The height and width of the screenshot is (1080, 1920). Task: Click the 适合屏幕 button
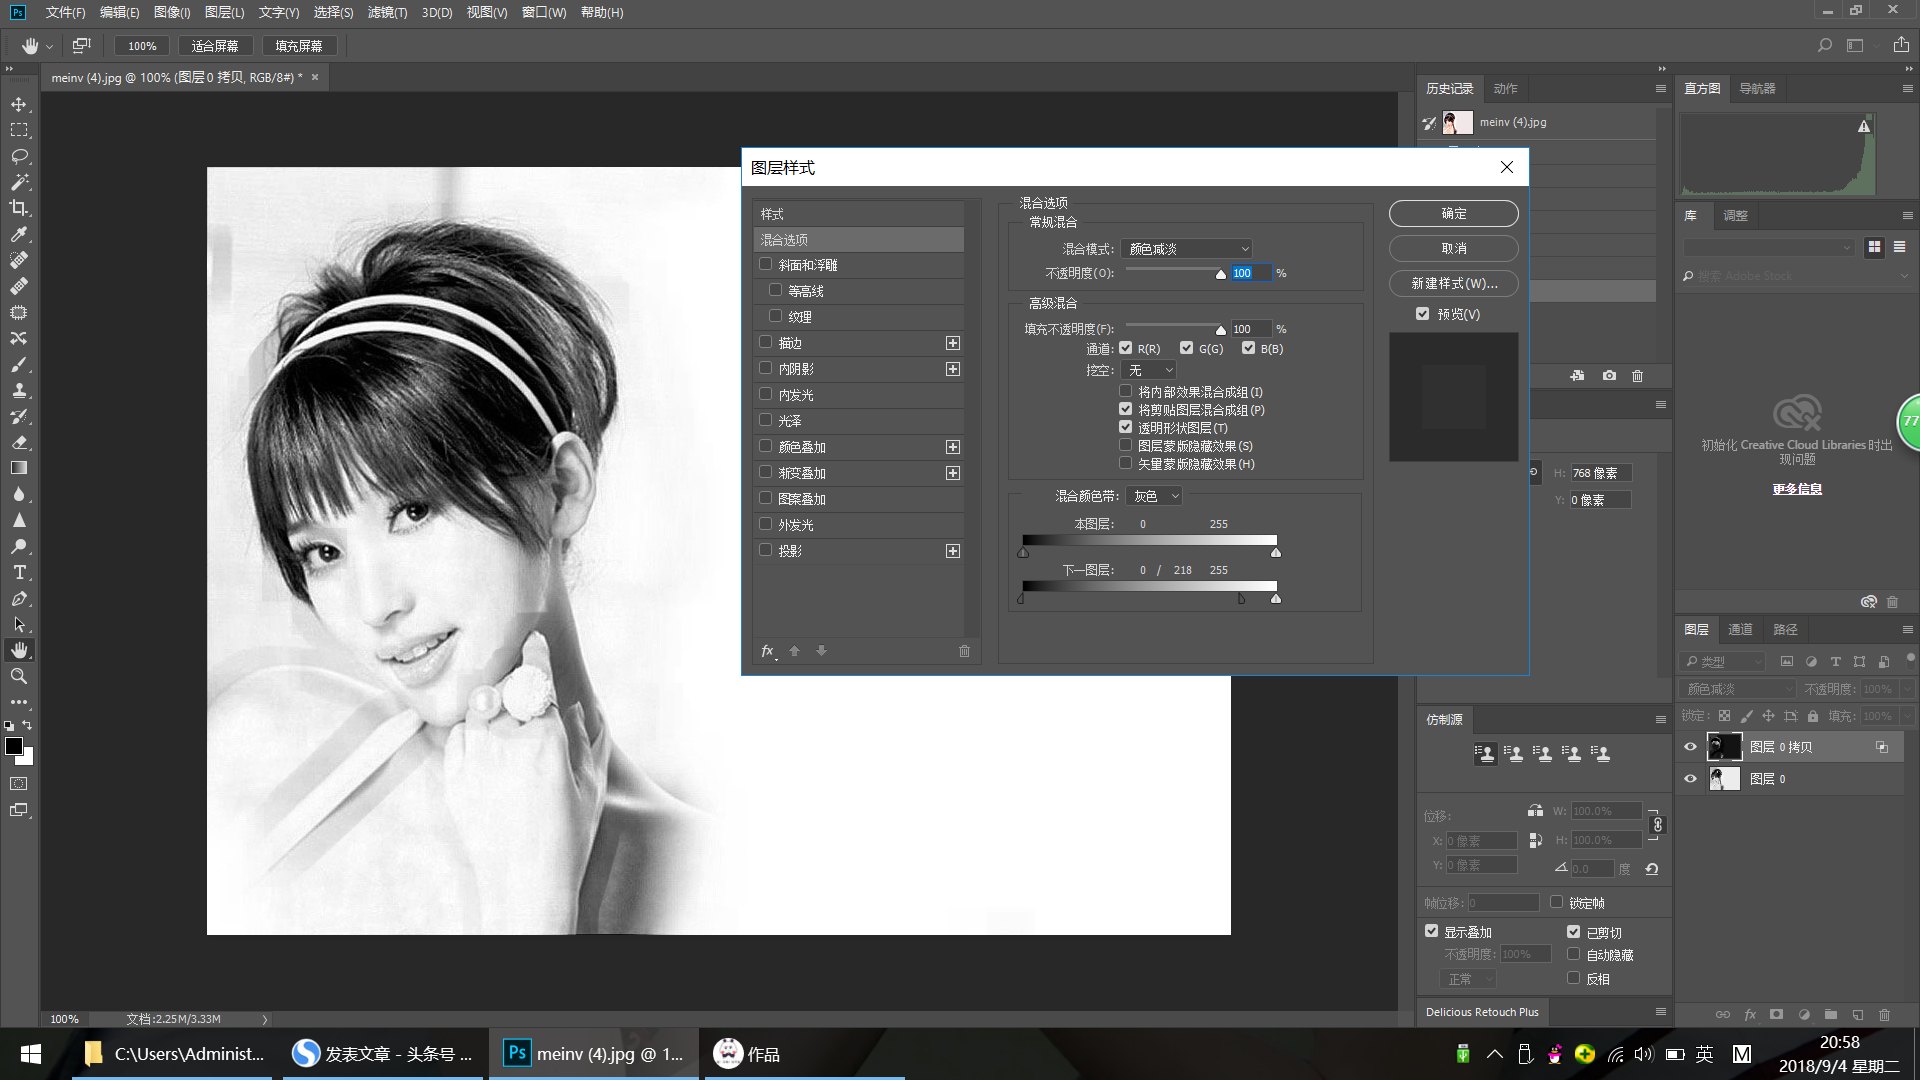coord(215,46)
